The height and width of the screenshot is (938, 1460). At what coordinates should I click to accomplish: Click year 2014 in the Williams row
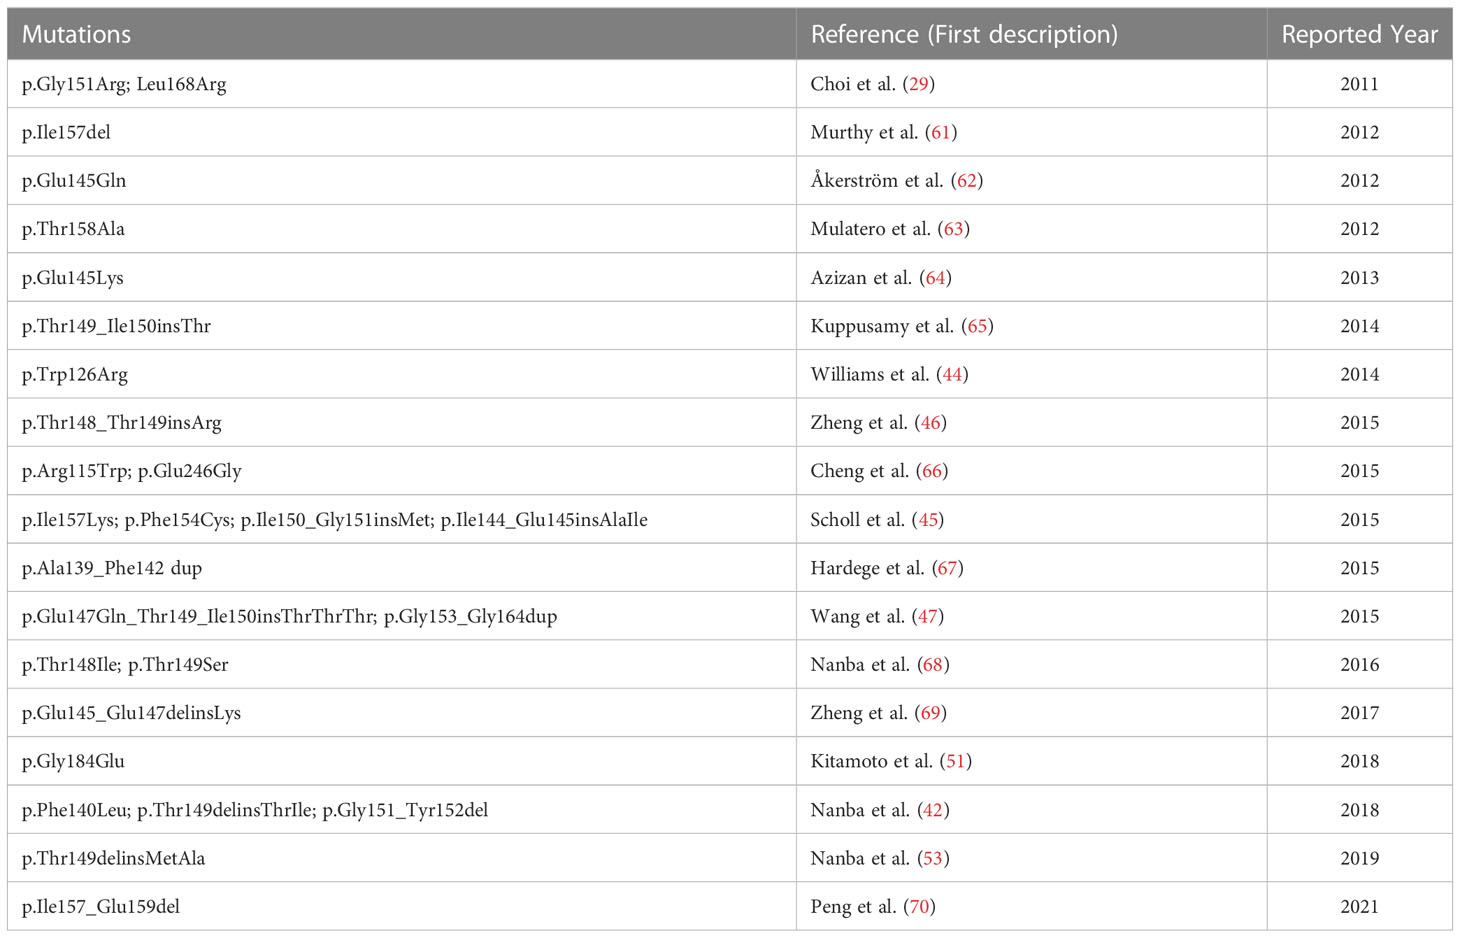tap(1360, 374)
